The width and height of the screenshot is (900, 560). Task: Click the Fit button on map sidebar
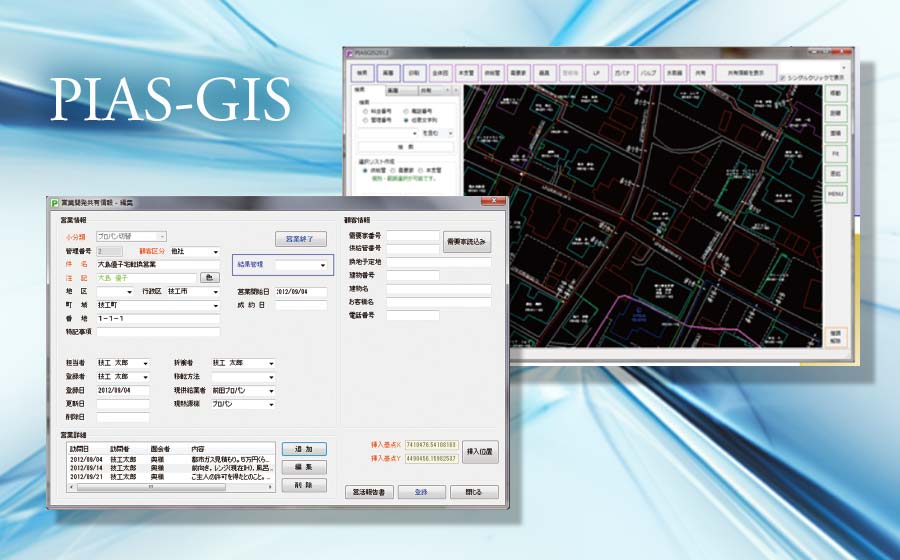(x=836, y=154)
